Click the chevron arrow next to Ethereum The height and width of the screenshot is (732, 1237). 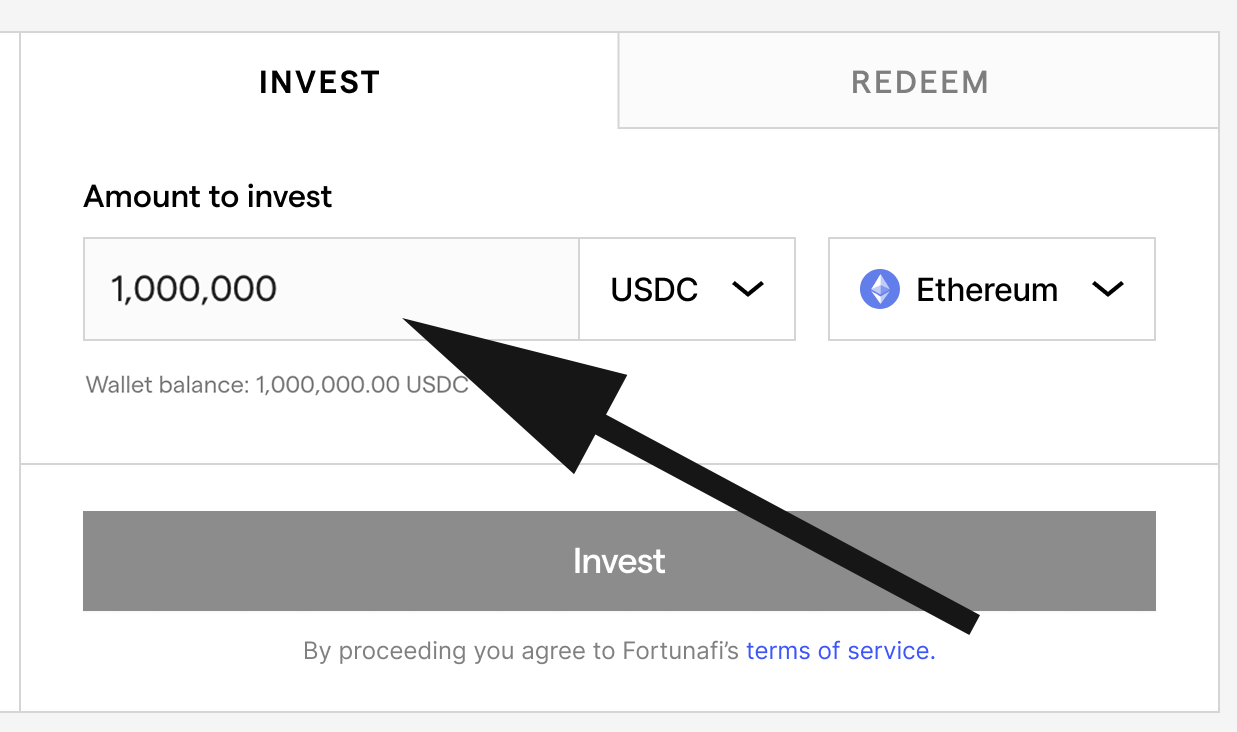1108,289
